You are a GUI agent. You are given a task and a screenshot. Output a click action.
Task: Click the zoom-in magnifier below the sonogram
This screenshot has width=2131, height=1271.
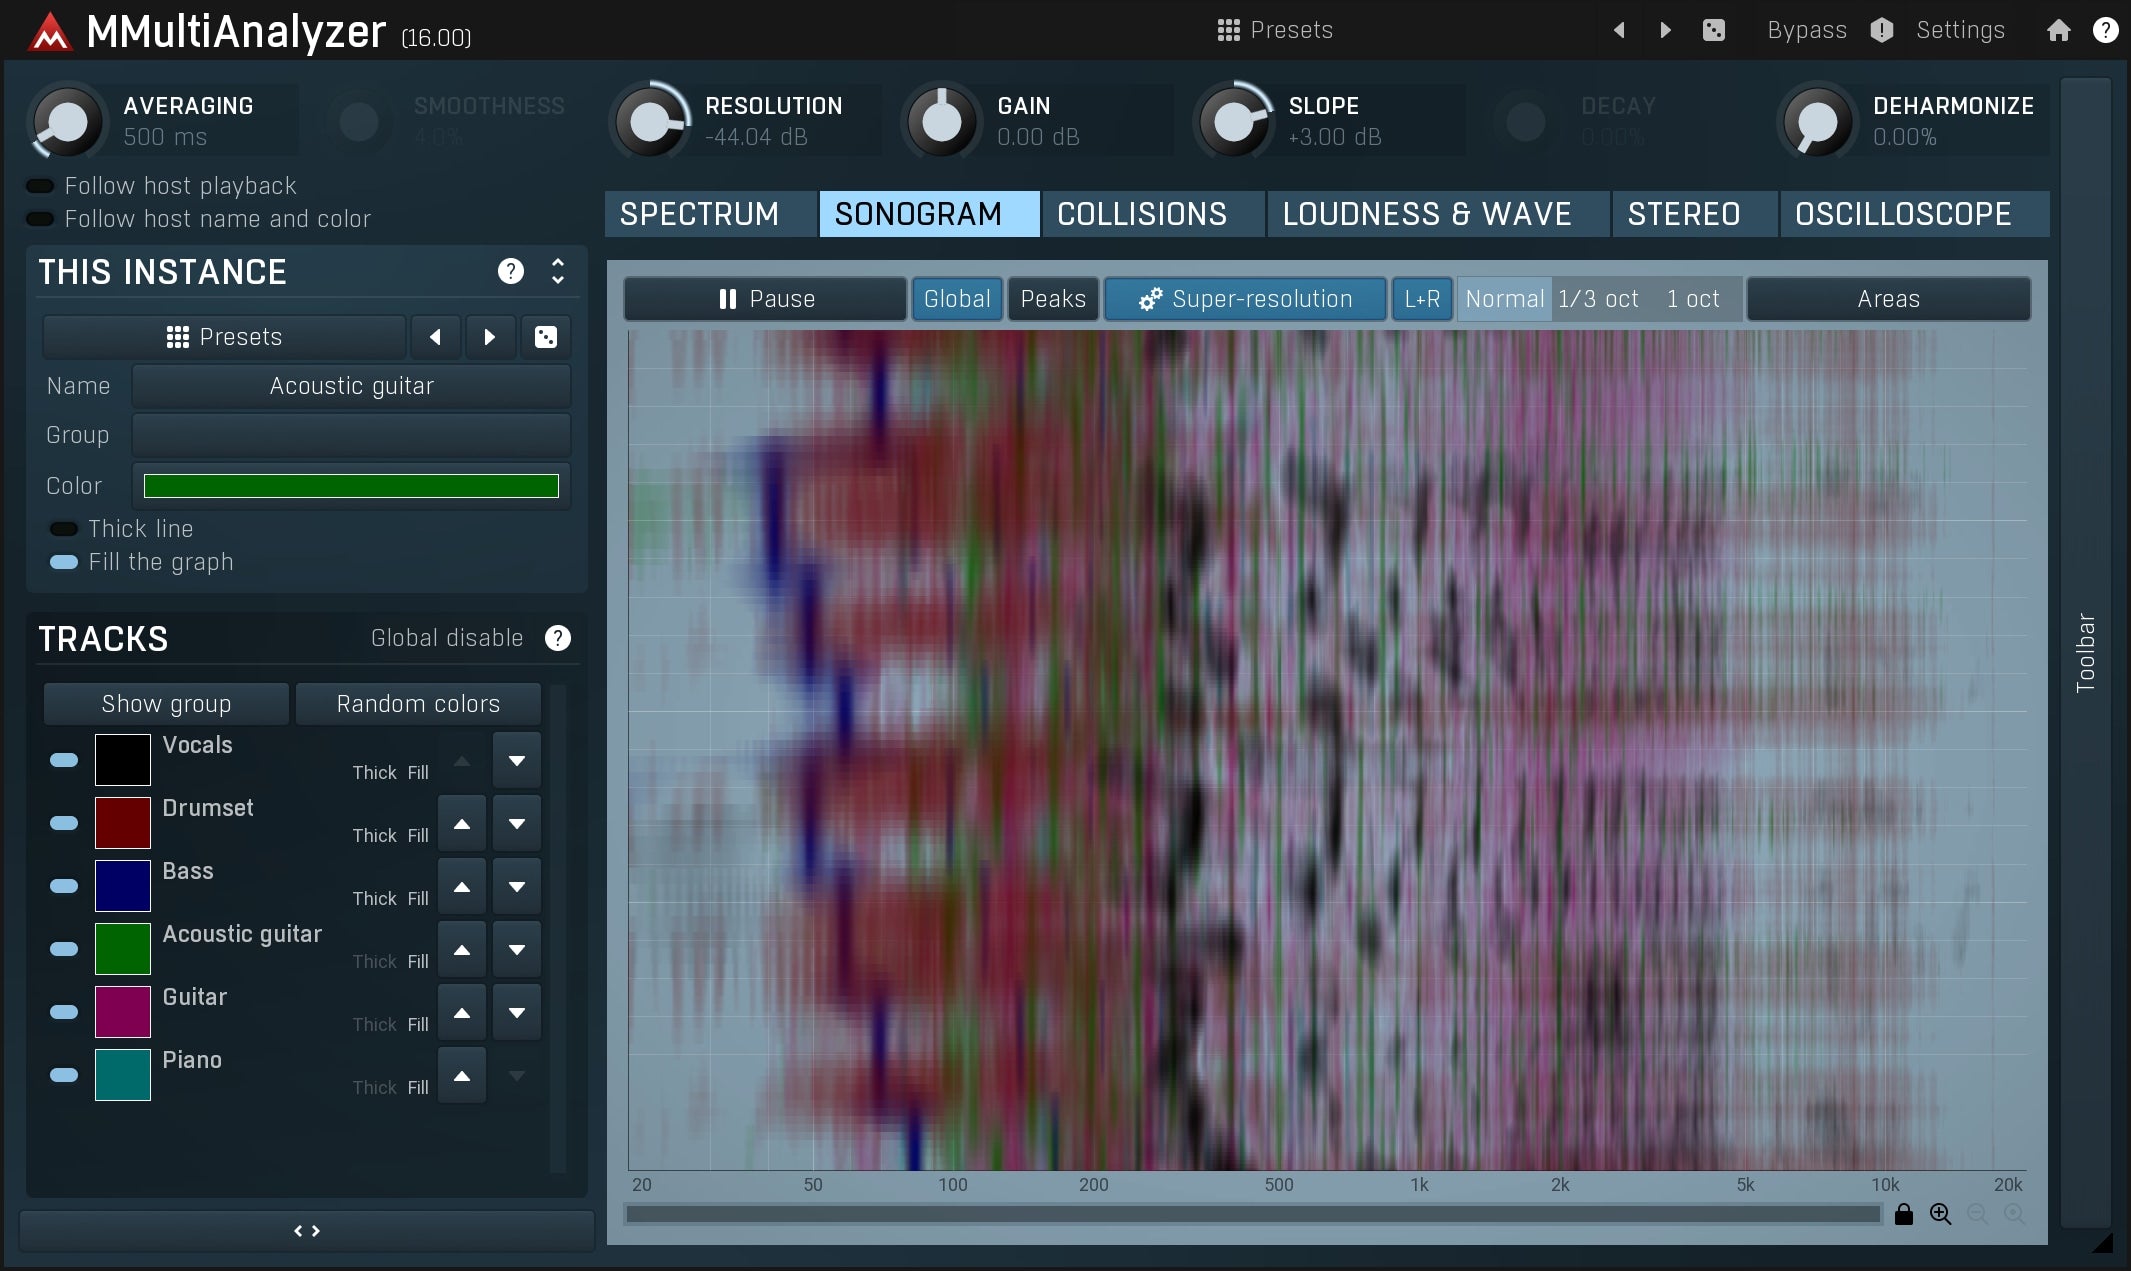[1941, 1214]
